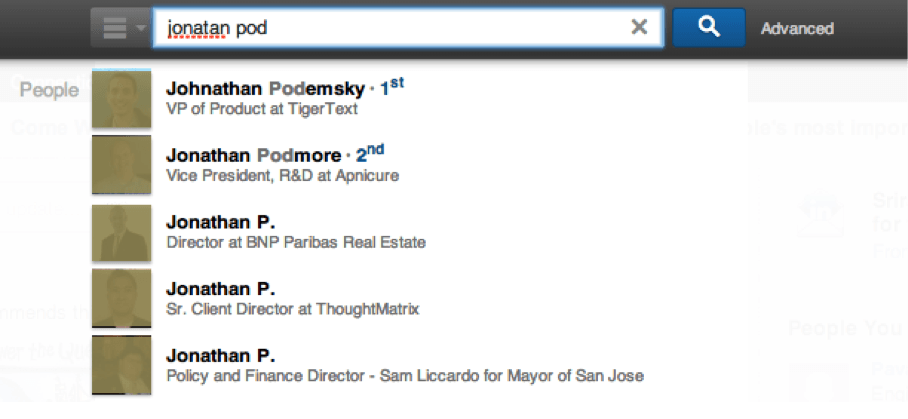This screenshot has height=419, width=908.
Task: Select Jonathan P., Sr. Client Director
Action: coord(420,298)
